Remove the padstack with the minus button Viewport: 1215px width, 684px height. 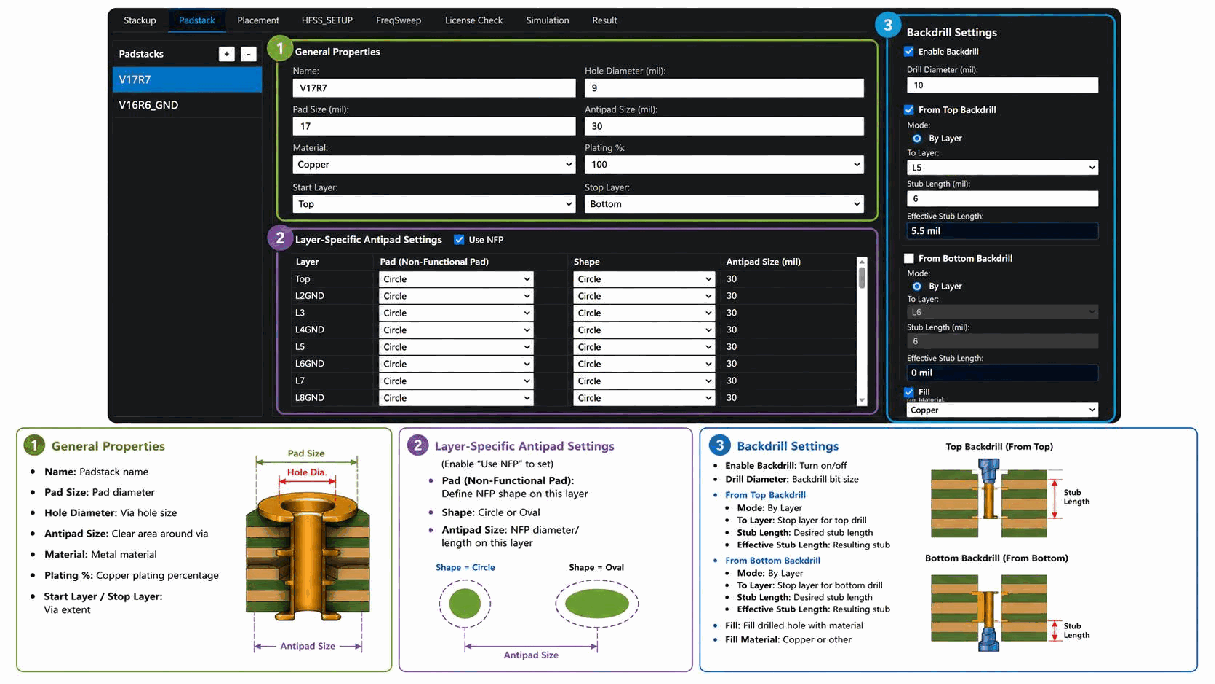(x=249, y=54)
